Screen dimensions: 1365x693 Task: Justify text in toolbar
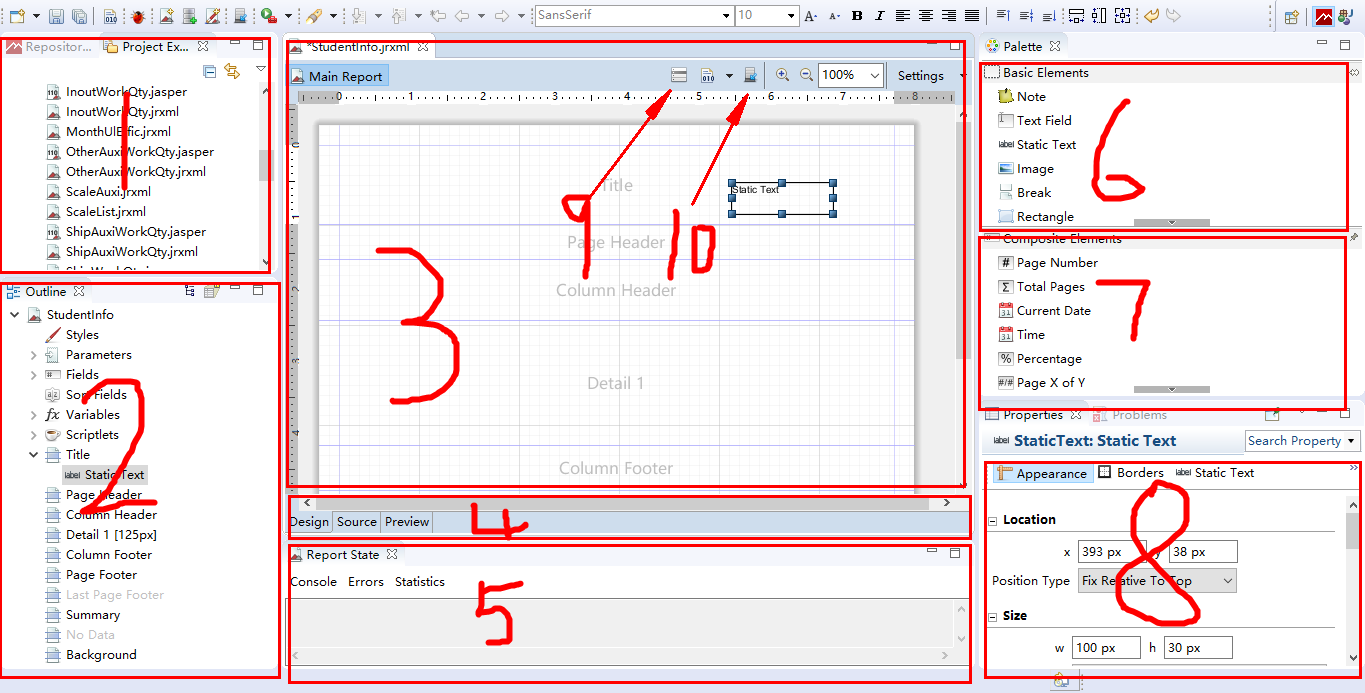(972, 16)
